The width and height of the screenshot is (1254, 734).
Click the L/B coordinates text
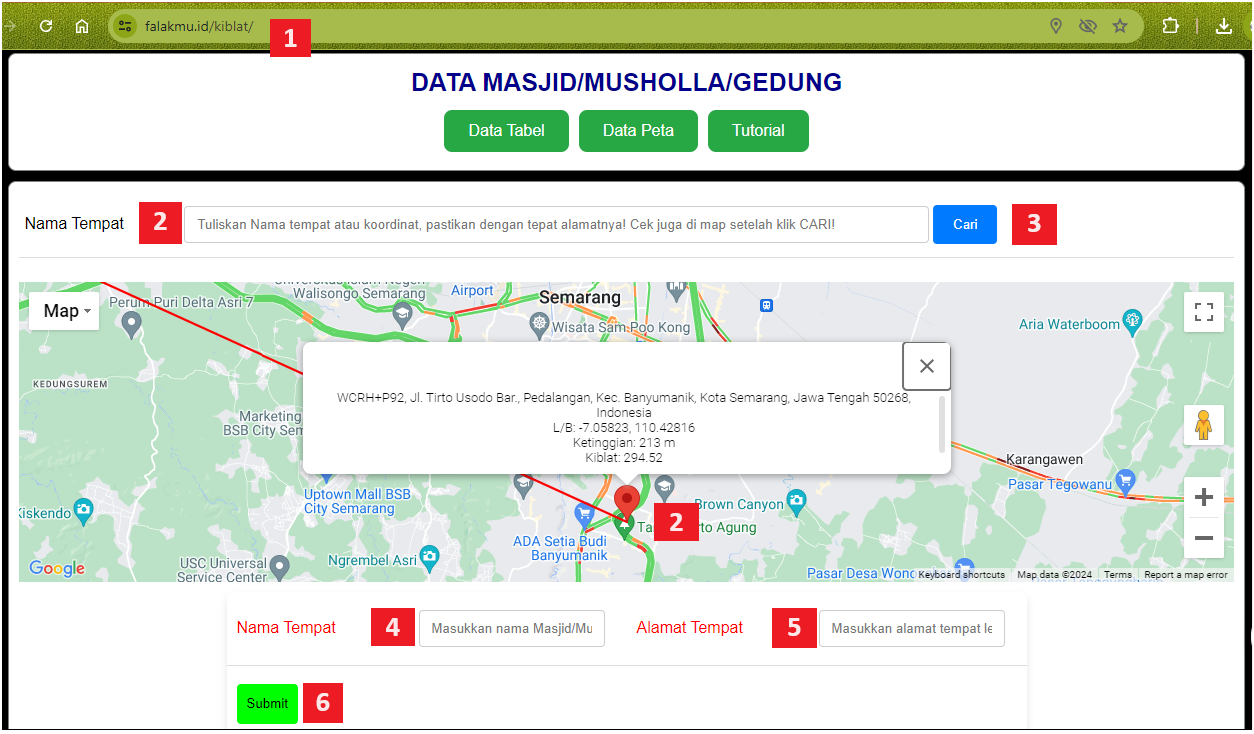pos(624,428)
